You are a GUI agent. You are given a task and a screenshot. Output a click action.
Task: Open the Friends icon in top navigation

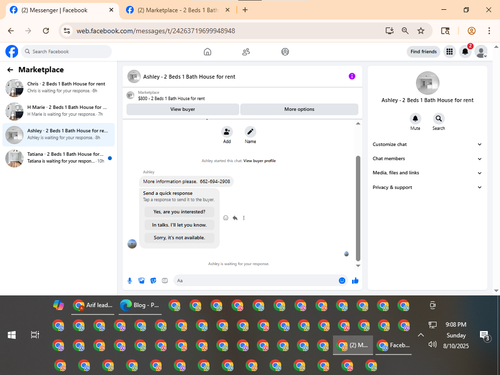246,52
